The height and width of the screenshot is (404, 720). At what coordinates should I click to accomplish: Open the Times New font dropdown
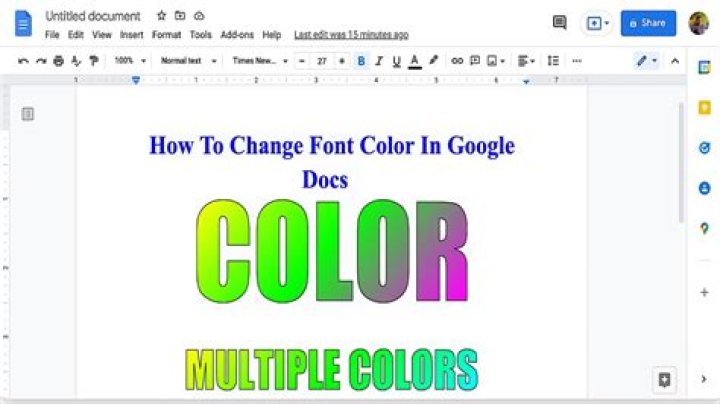tap(260, 61)
